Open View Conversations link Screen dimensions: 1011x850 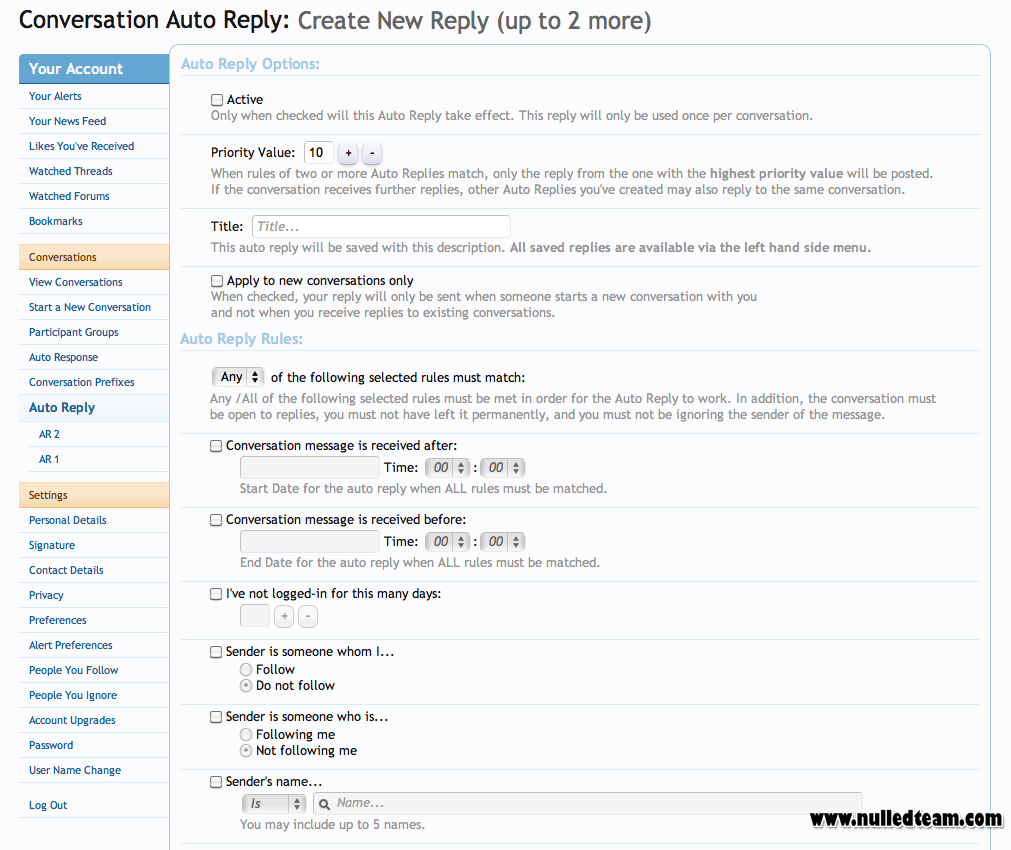76,282
